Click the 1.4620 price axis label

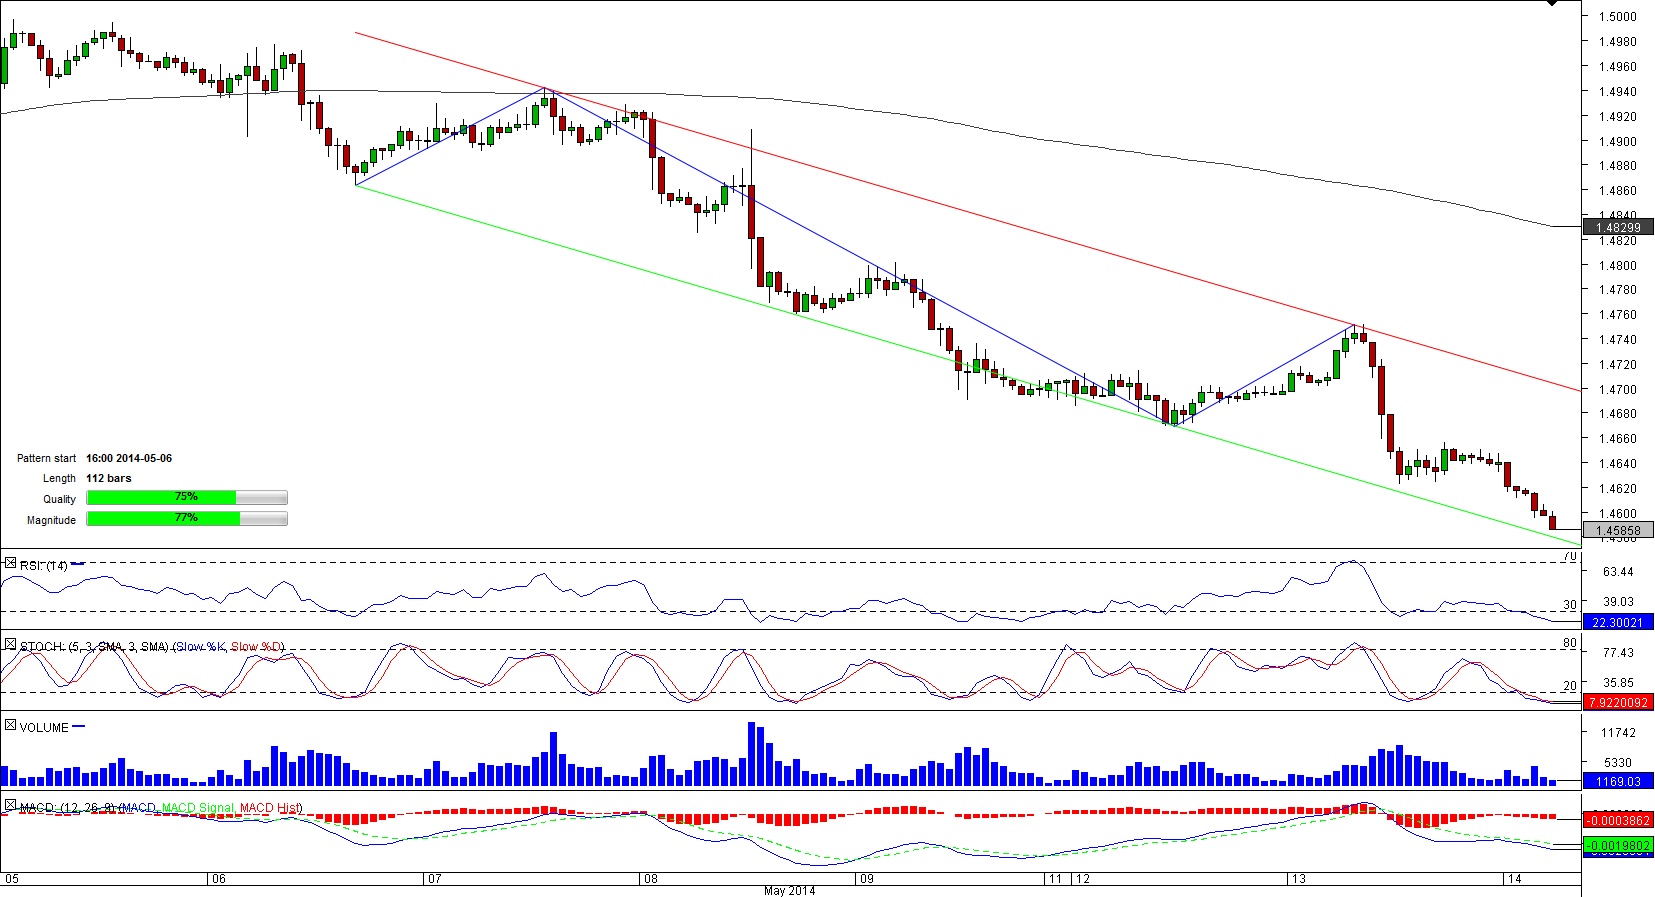click(x=1617, y=489)
